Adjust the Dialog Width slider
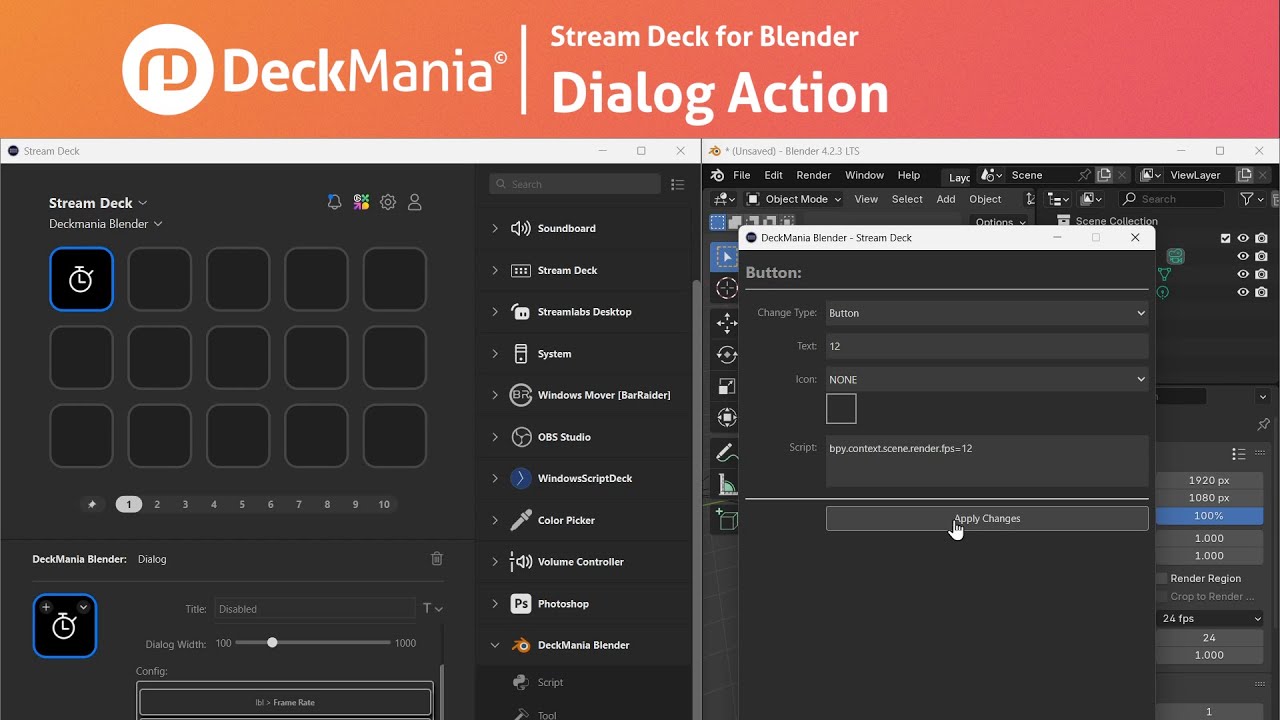This screenshot has height=720, width=1280. point(272,643)
